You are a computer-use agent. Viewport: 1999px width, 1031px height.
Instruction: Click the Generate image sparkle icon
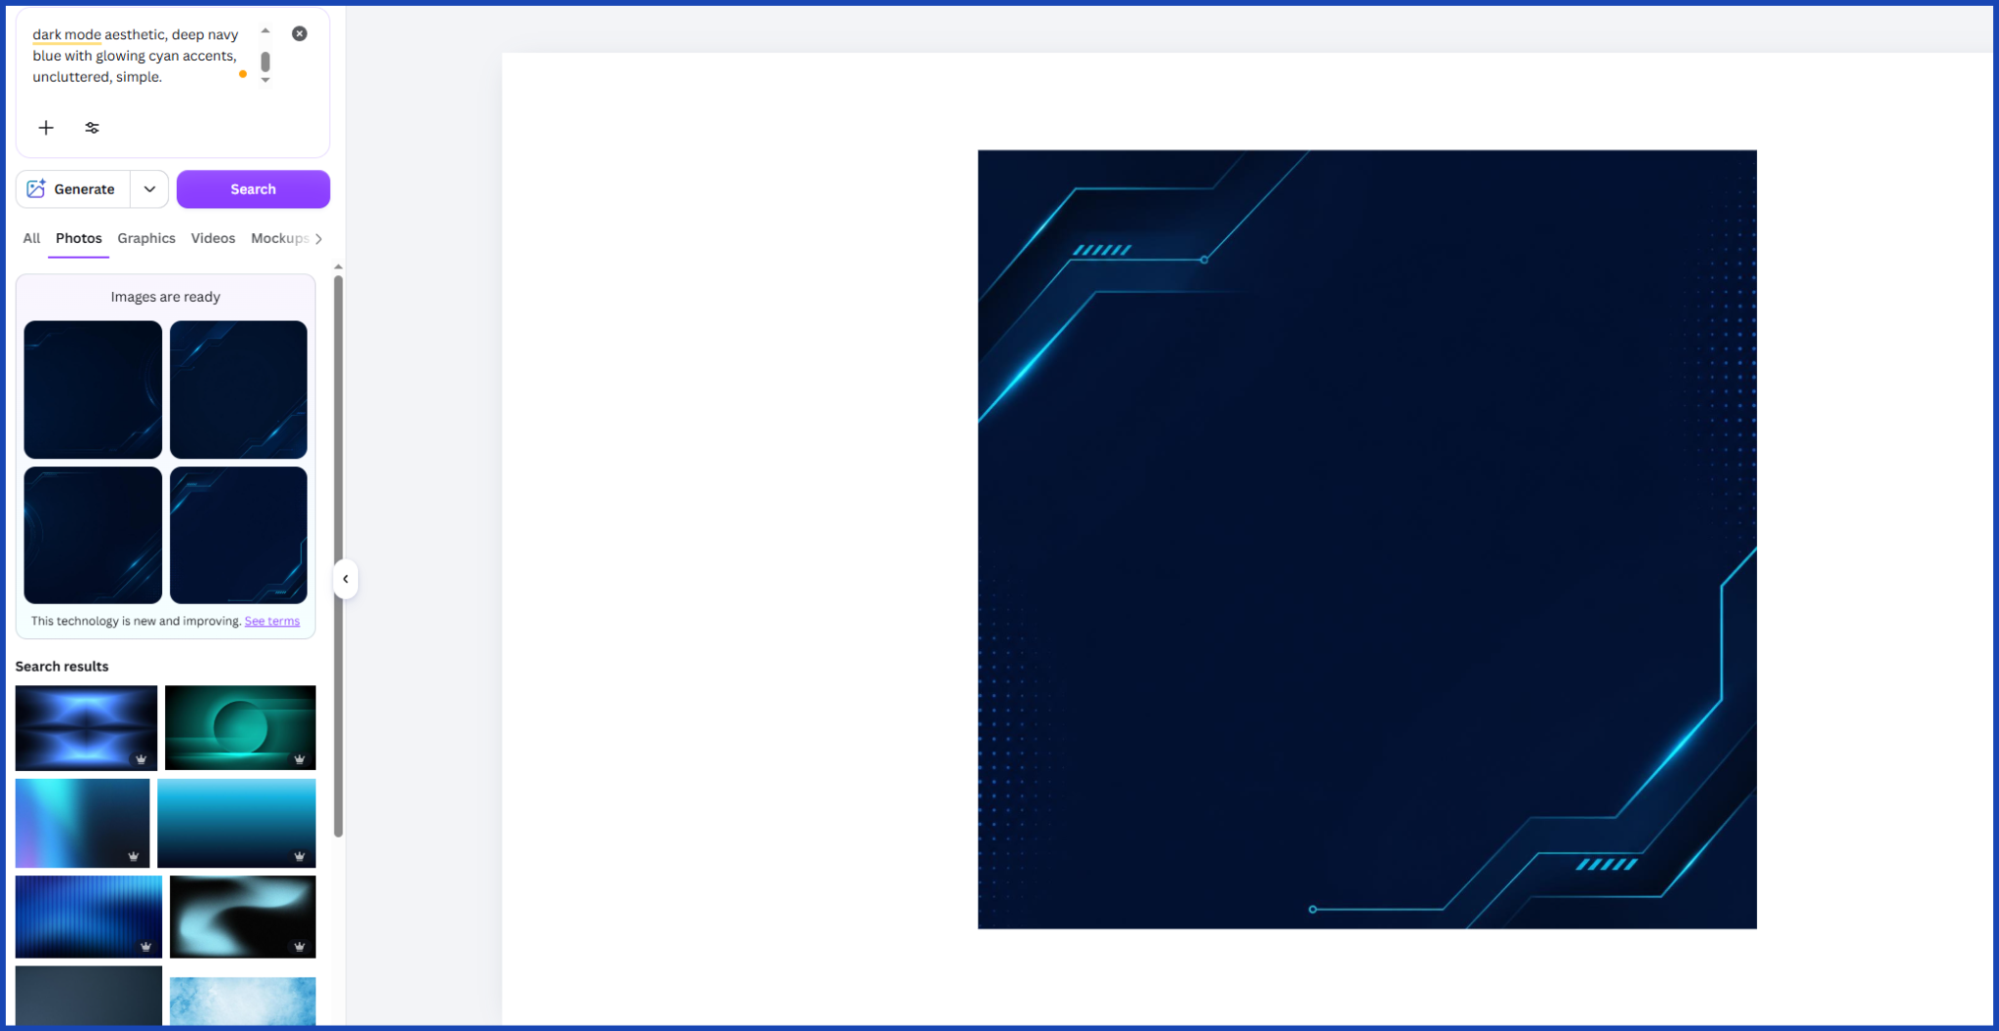[x=36, y=189]
